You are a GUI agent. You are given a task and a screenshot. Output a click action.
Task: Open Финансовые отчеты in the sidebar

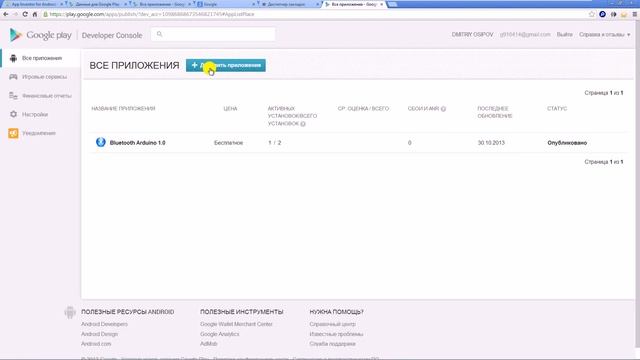pos(41,96)
